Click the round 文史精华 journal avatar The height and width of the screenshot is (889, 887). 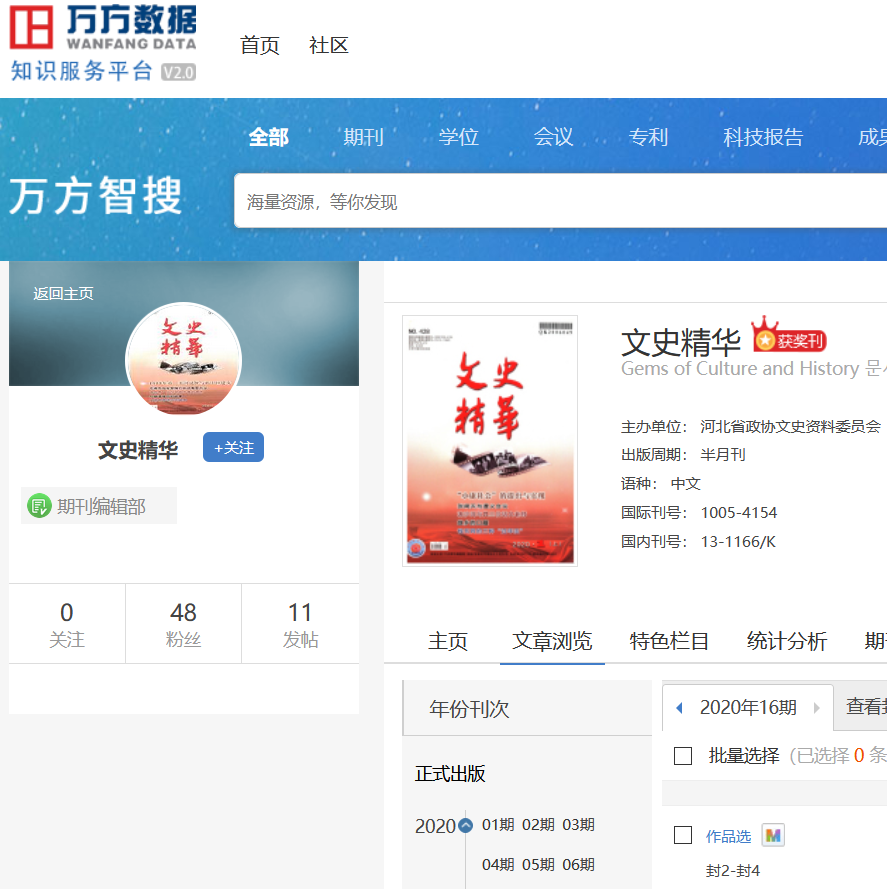coord(183,359)
